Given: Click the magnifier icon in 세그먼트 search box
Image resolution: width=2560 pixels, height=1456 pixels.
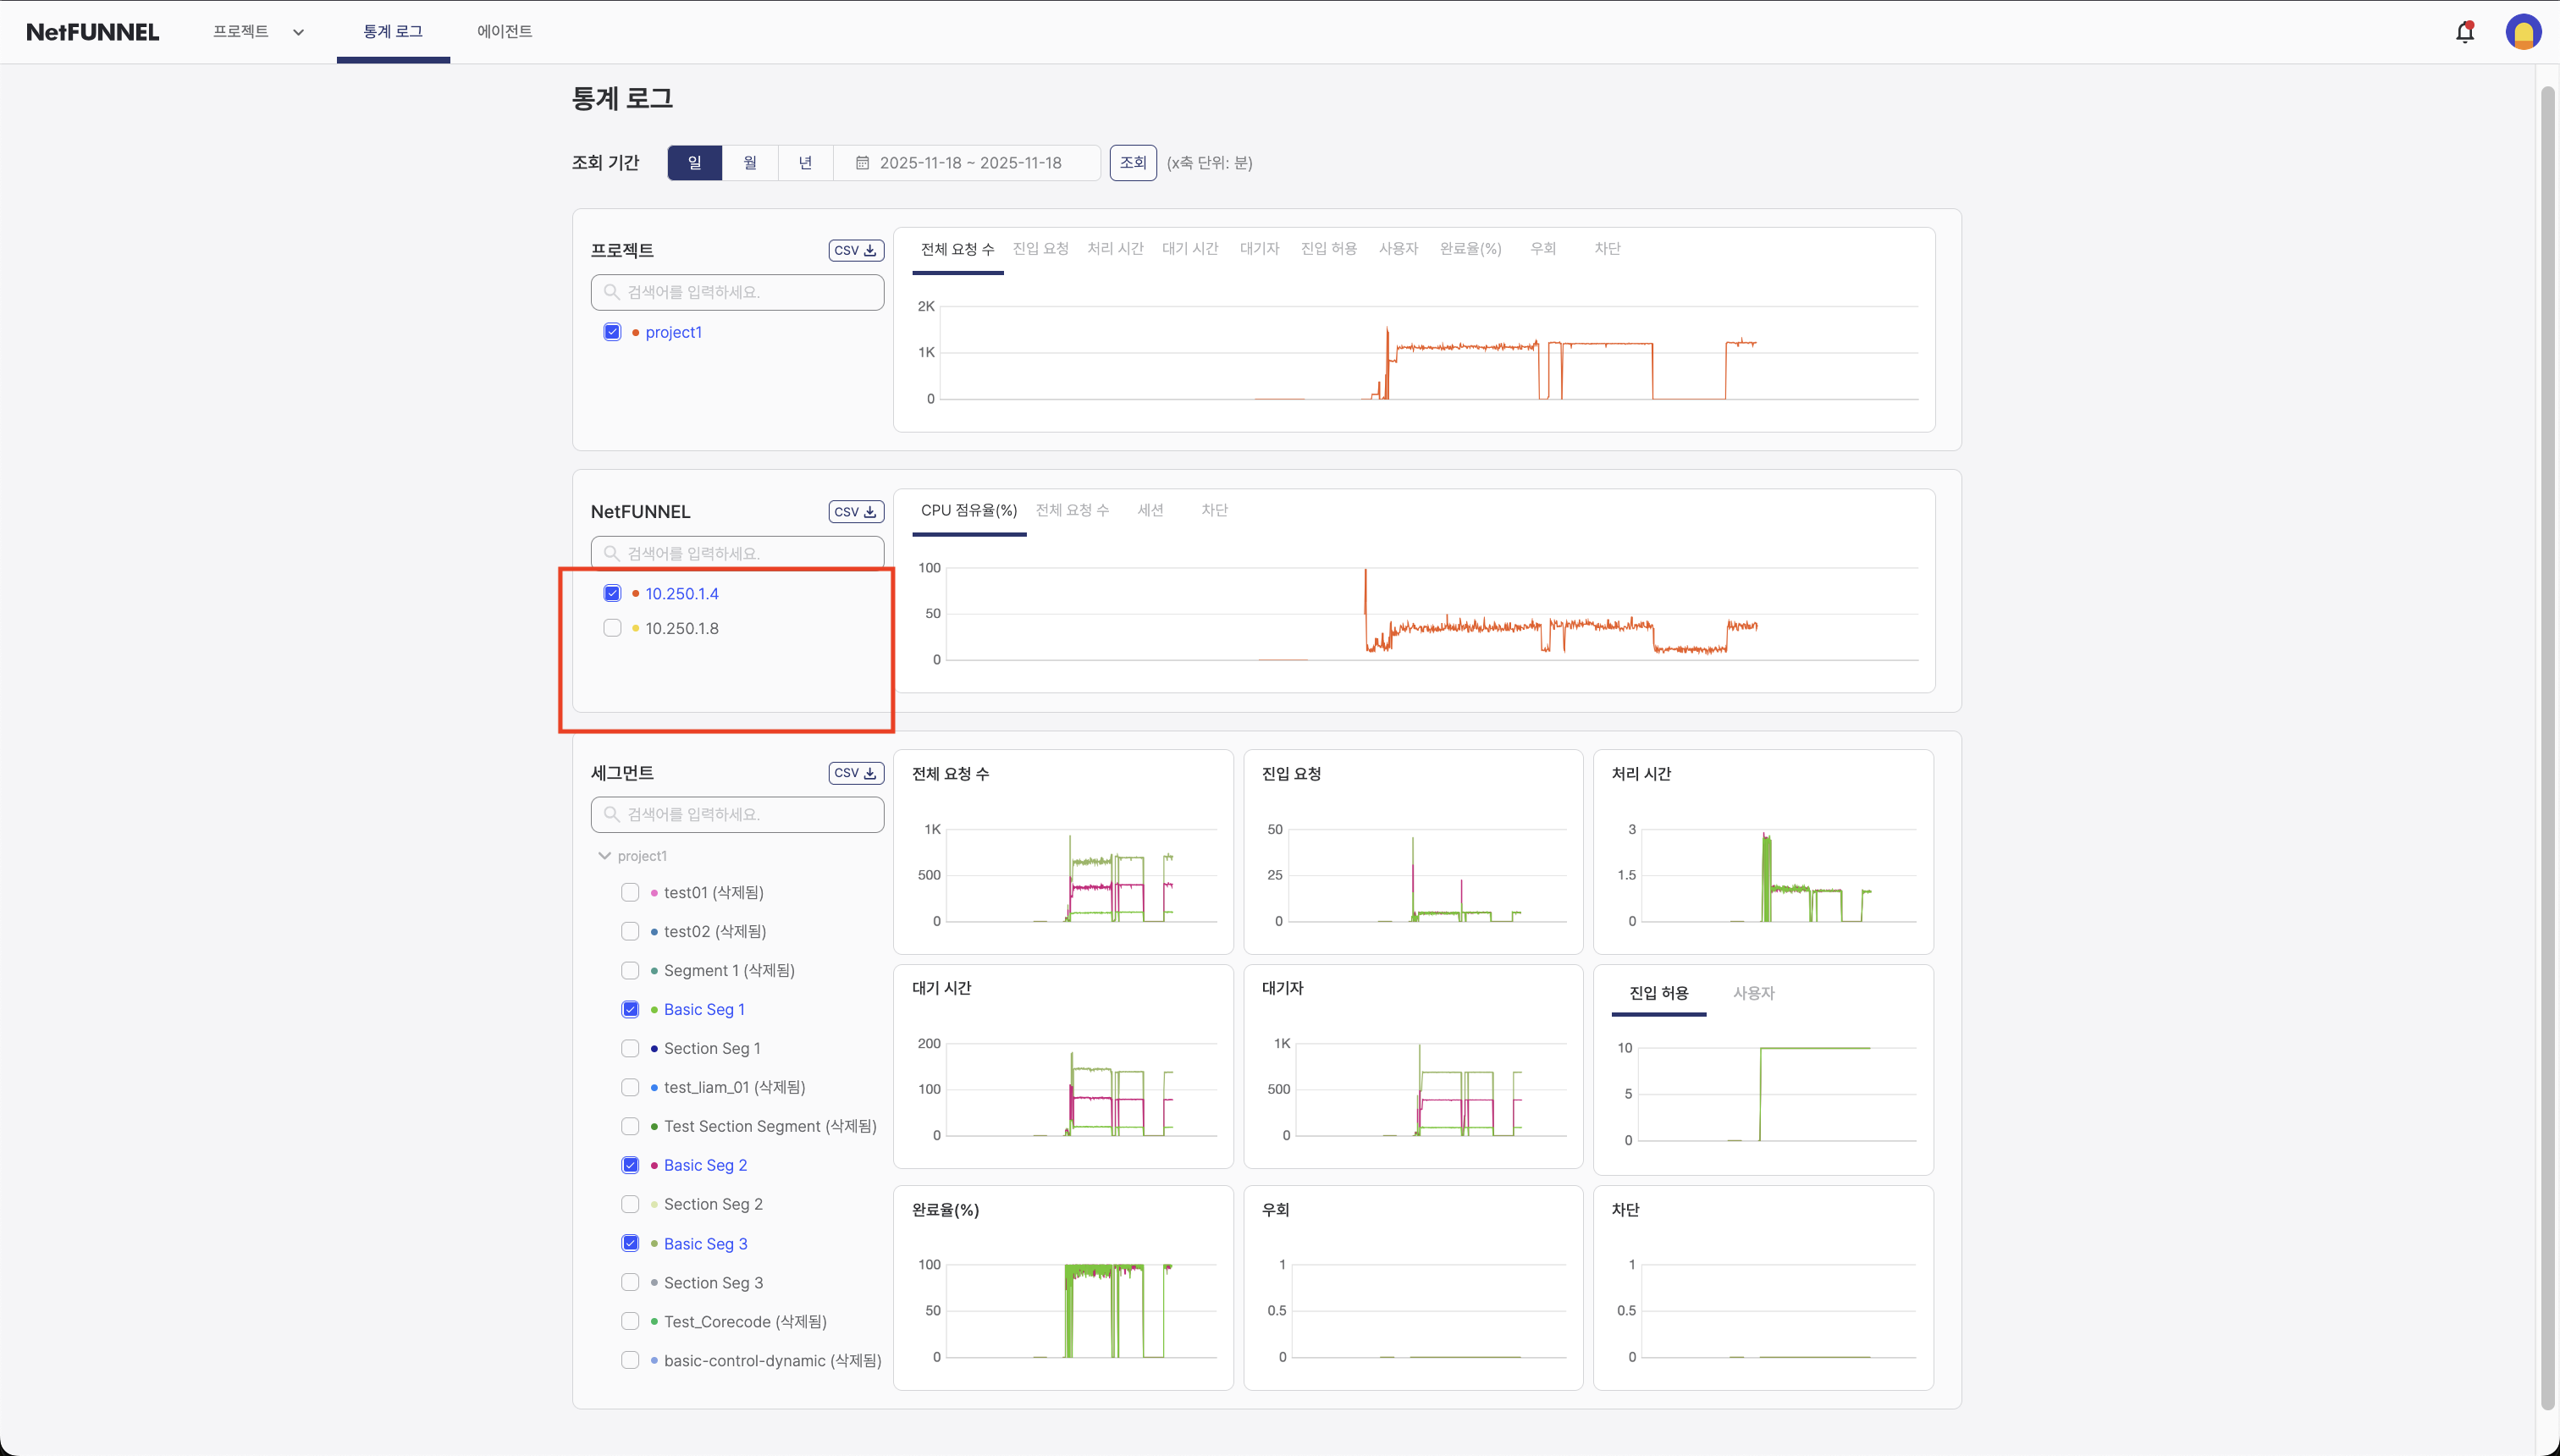Looking at the screenshot, I should click(x=613, y=814).
